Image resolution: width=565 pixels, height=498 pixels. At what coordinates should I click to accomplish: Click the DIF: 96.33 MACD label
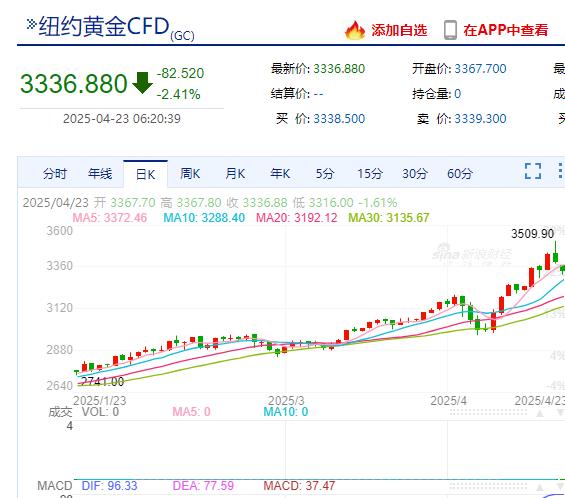click(110, 486)
